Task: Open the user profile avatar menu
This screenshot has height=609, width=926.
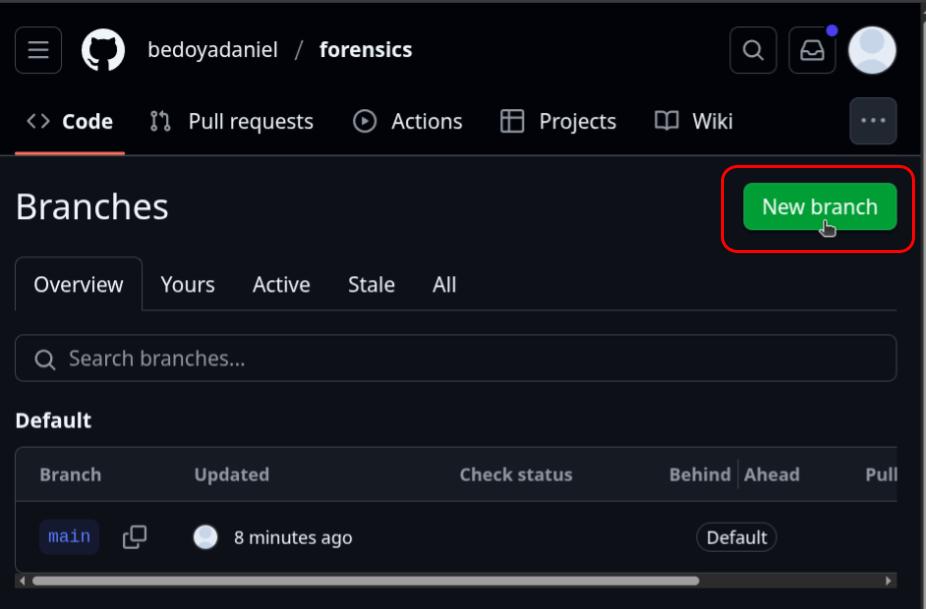Action: click(872, 50)
